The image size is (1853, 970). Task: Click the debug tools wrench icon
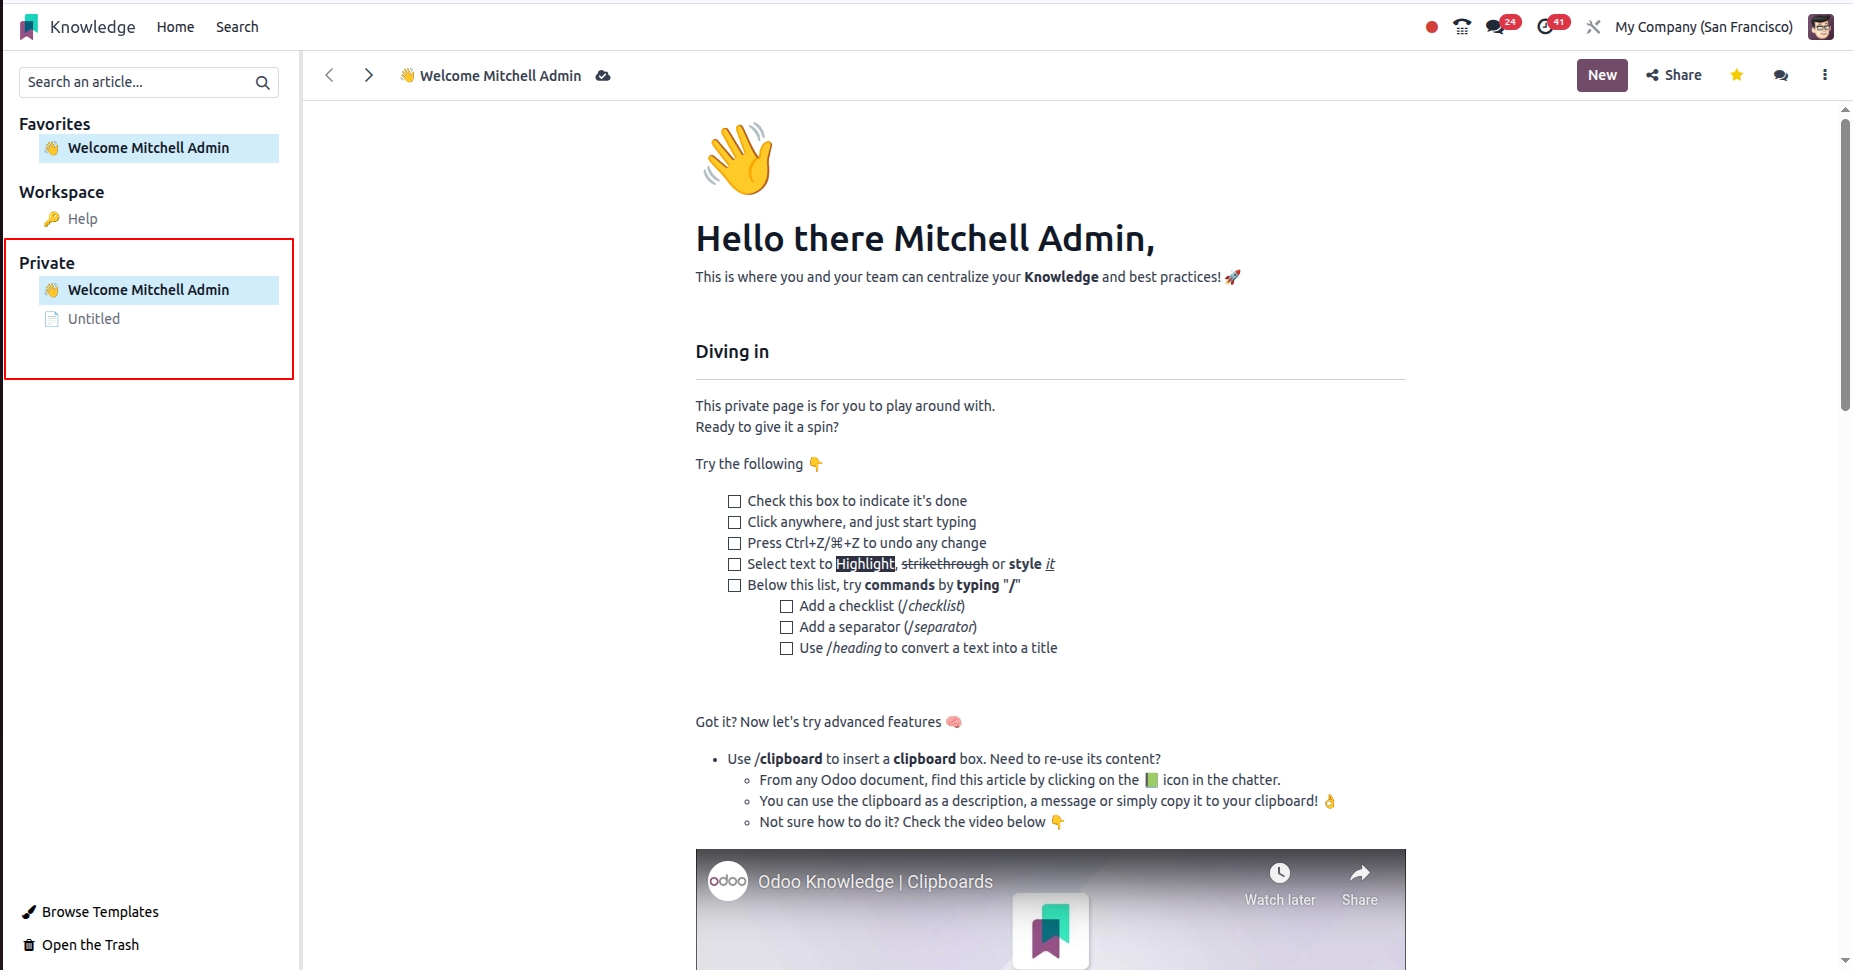(1593, 27)
